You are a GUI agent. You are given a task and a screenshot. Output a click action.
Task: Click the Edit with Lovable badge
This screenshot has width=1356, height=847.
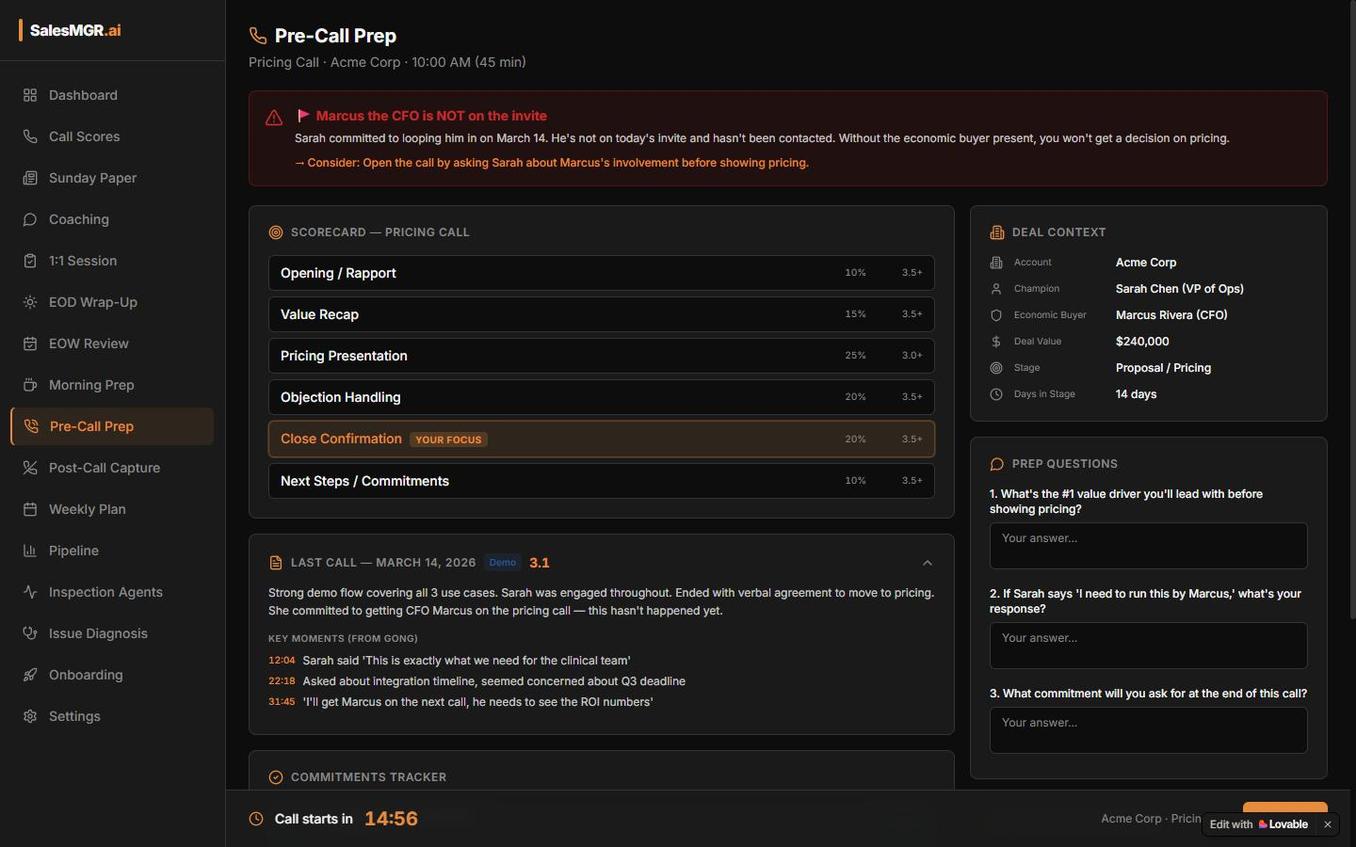click(x=1259, y=825)
